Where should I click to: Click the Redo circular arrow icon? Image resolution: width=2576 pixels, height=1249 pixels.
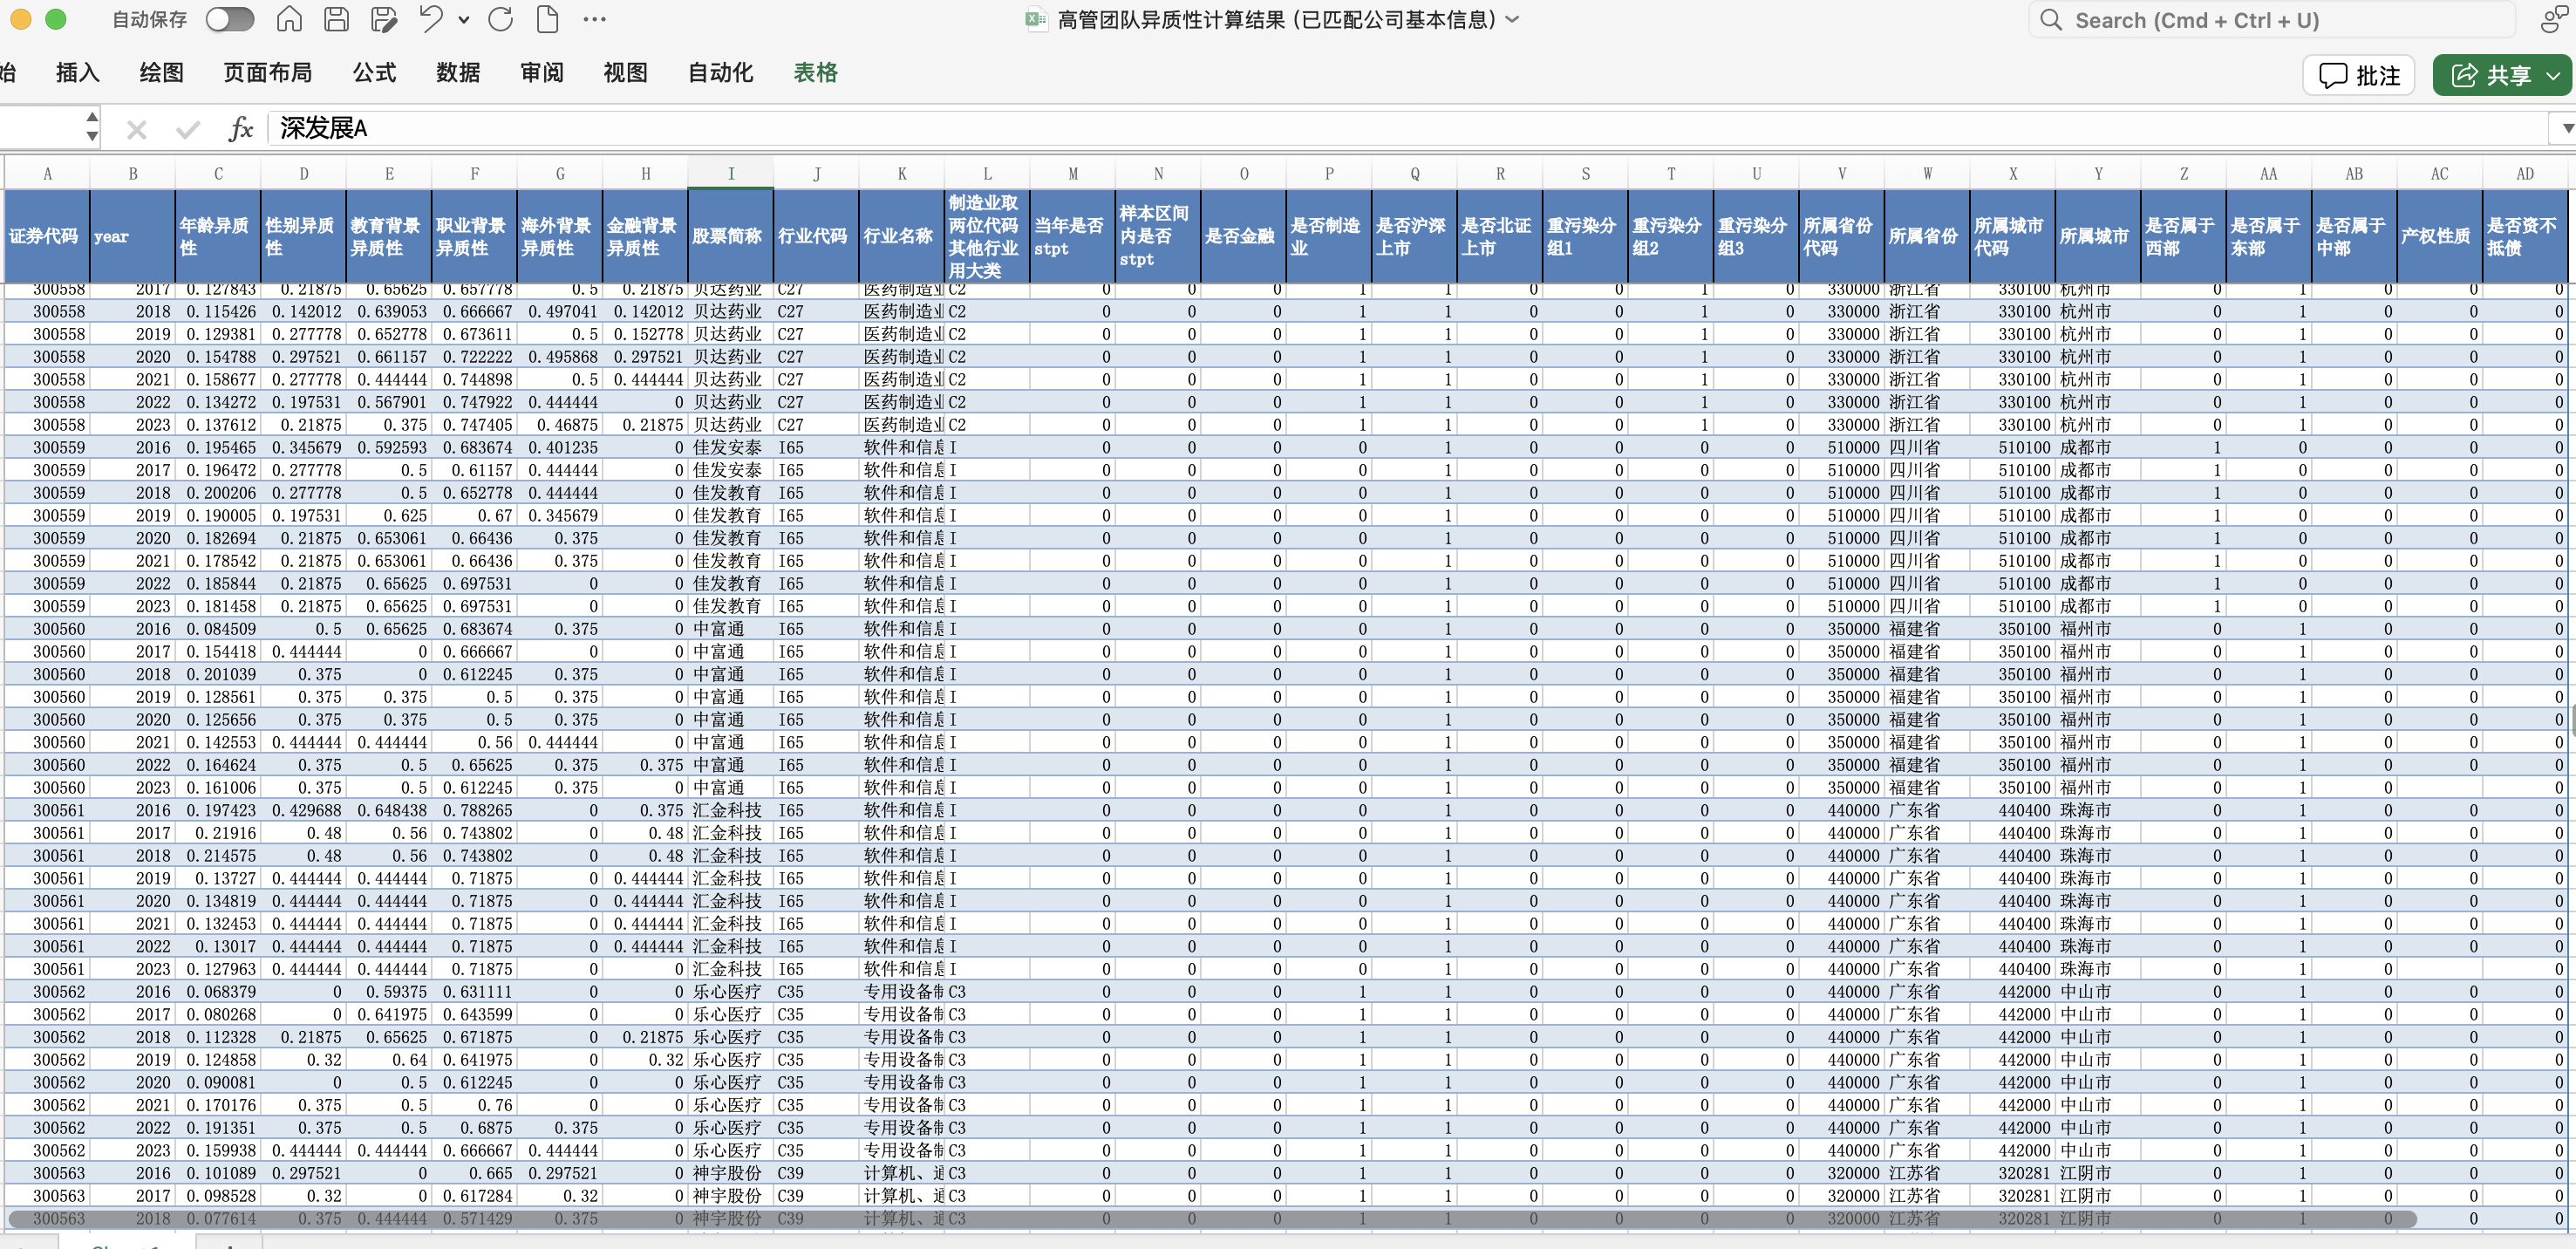tap(501, 19)
